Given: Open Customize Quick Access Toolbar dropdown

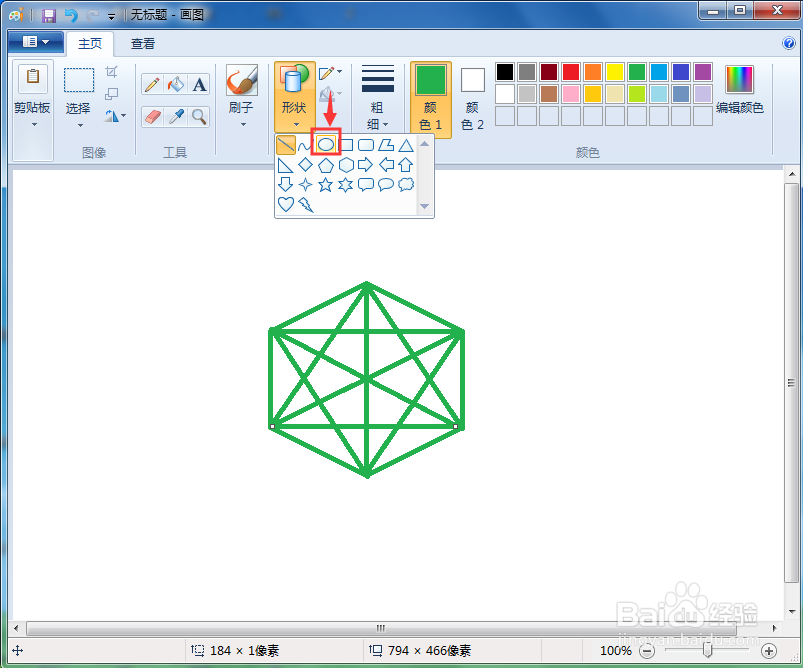Looking at the screenshot, I should pyautogui.click(x=111, y=16).
